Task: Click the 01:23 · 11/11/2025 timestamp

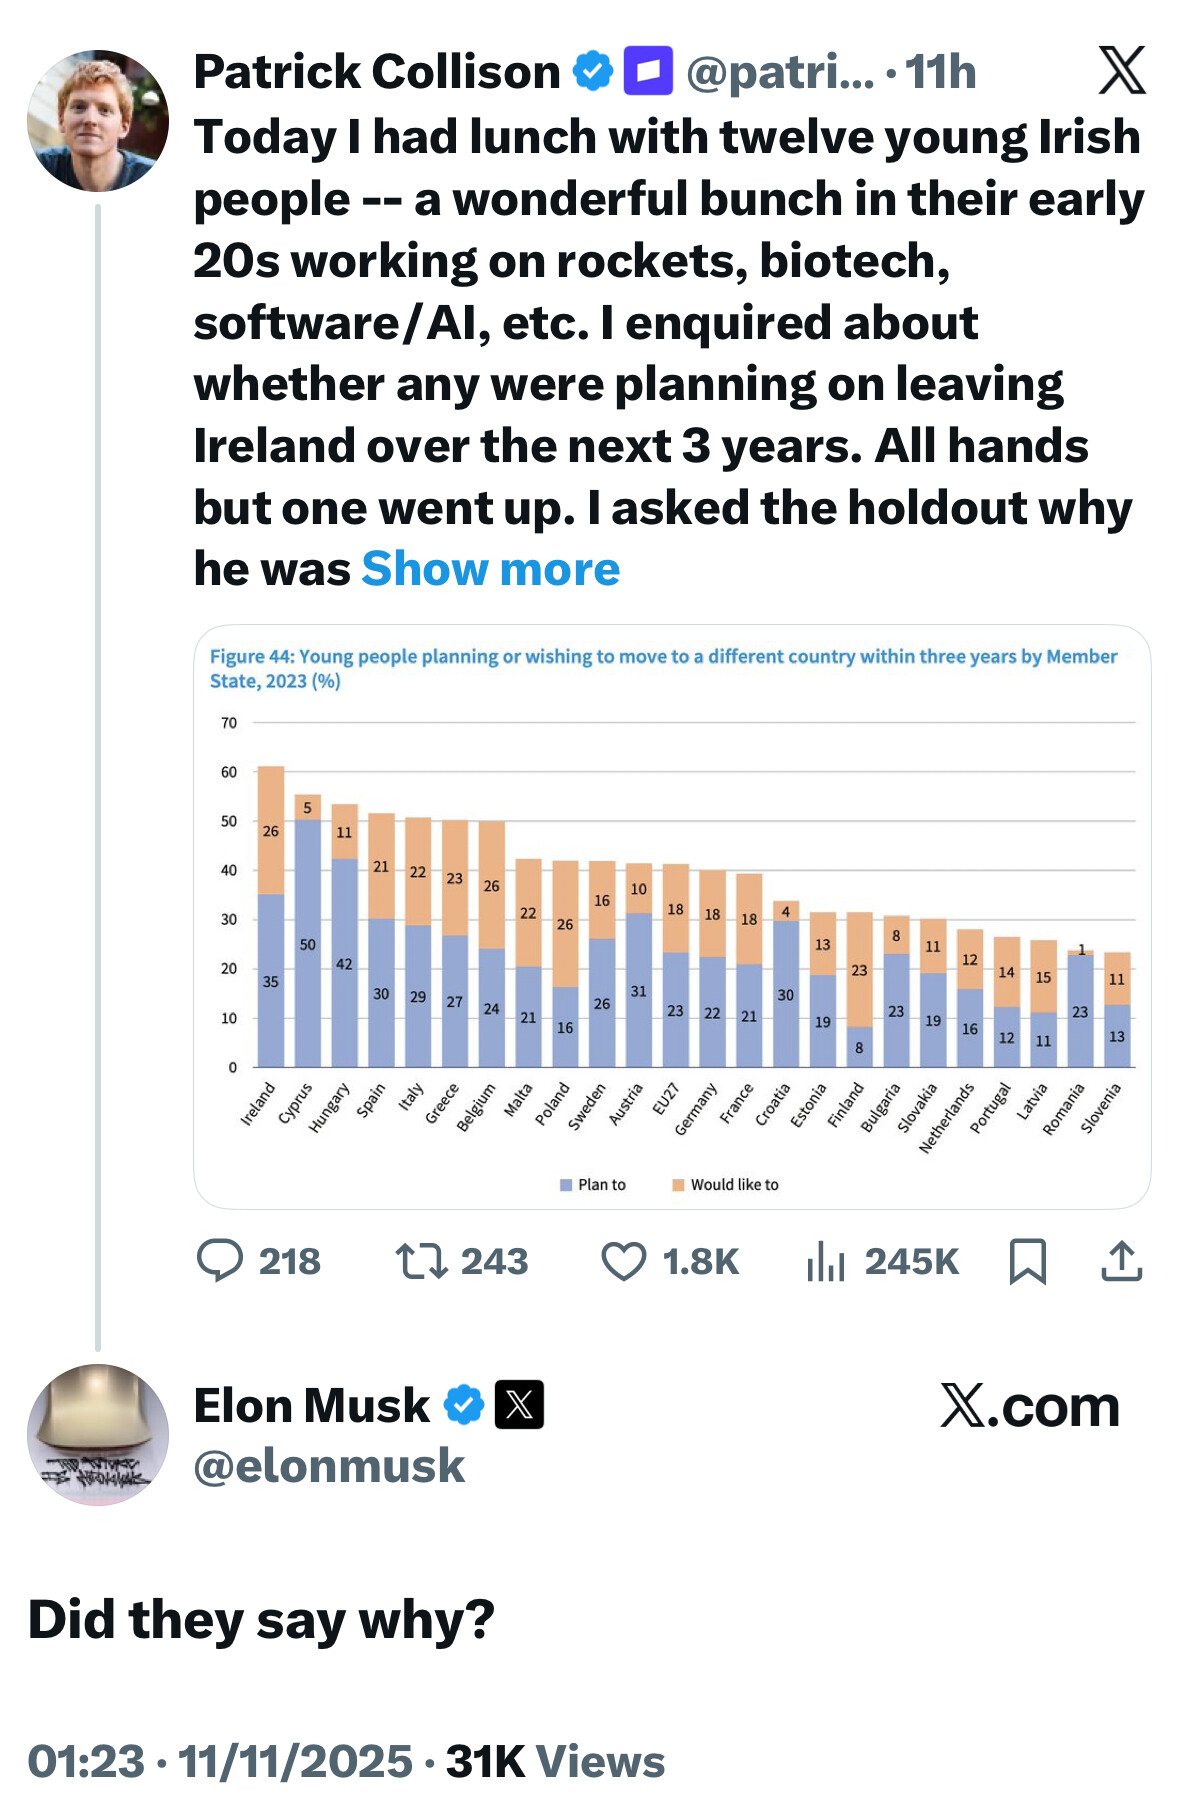Action: (x=220, y=1761)
